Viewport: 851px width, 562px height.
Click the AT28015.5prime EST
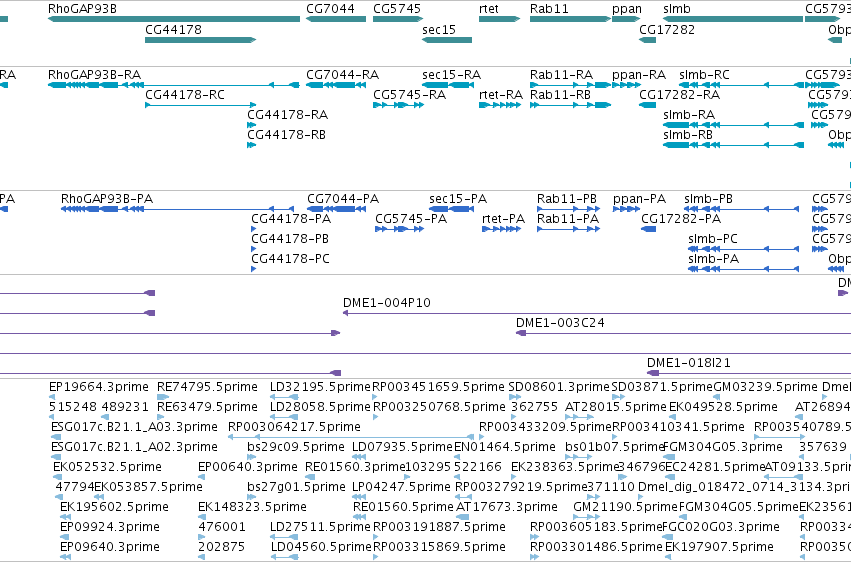tap(579, 417)
